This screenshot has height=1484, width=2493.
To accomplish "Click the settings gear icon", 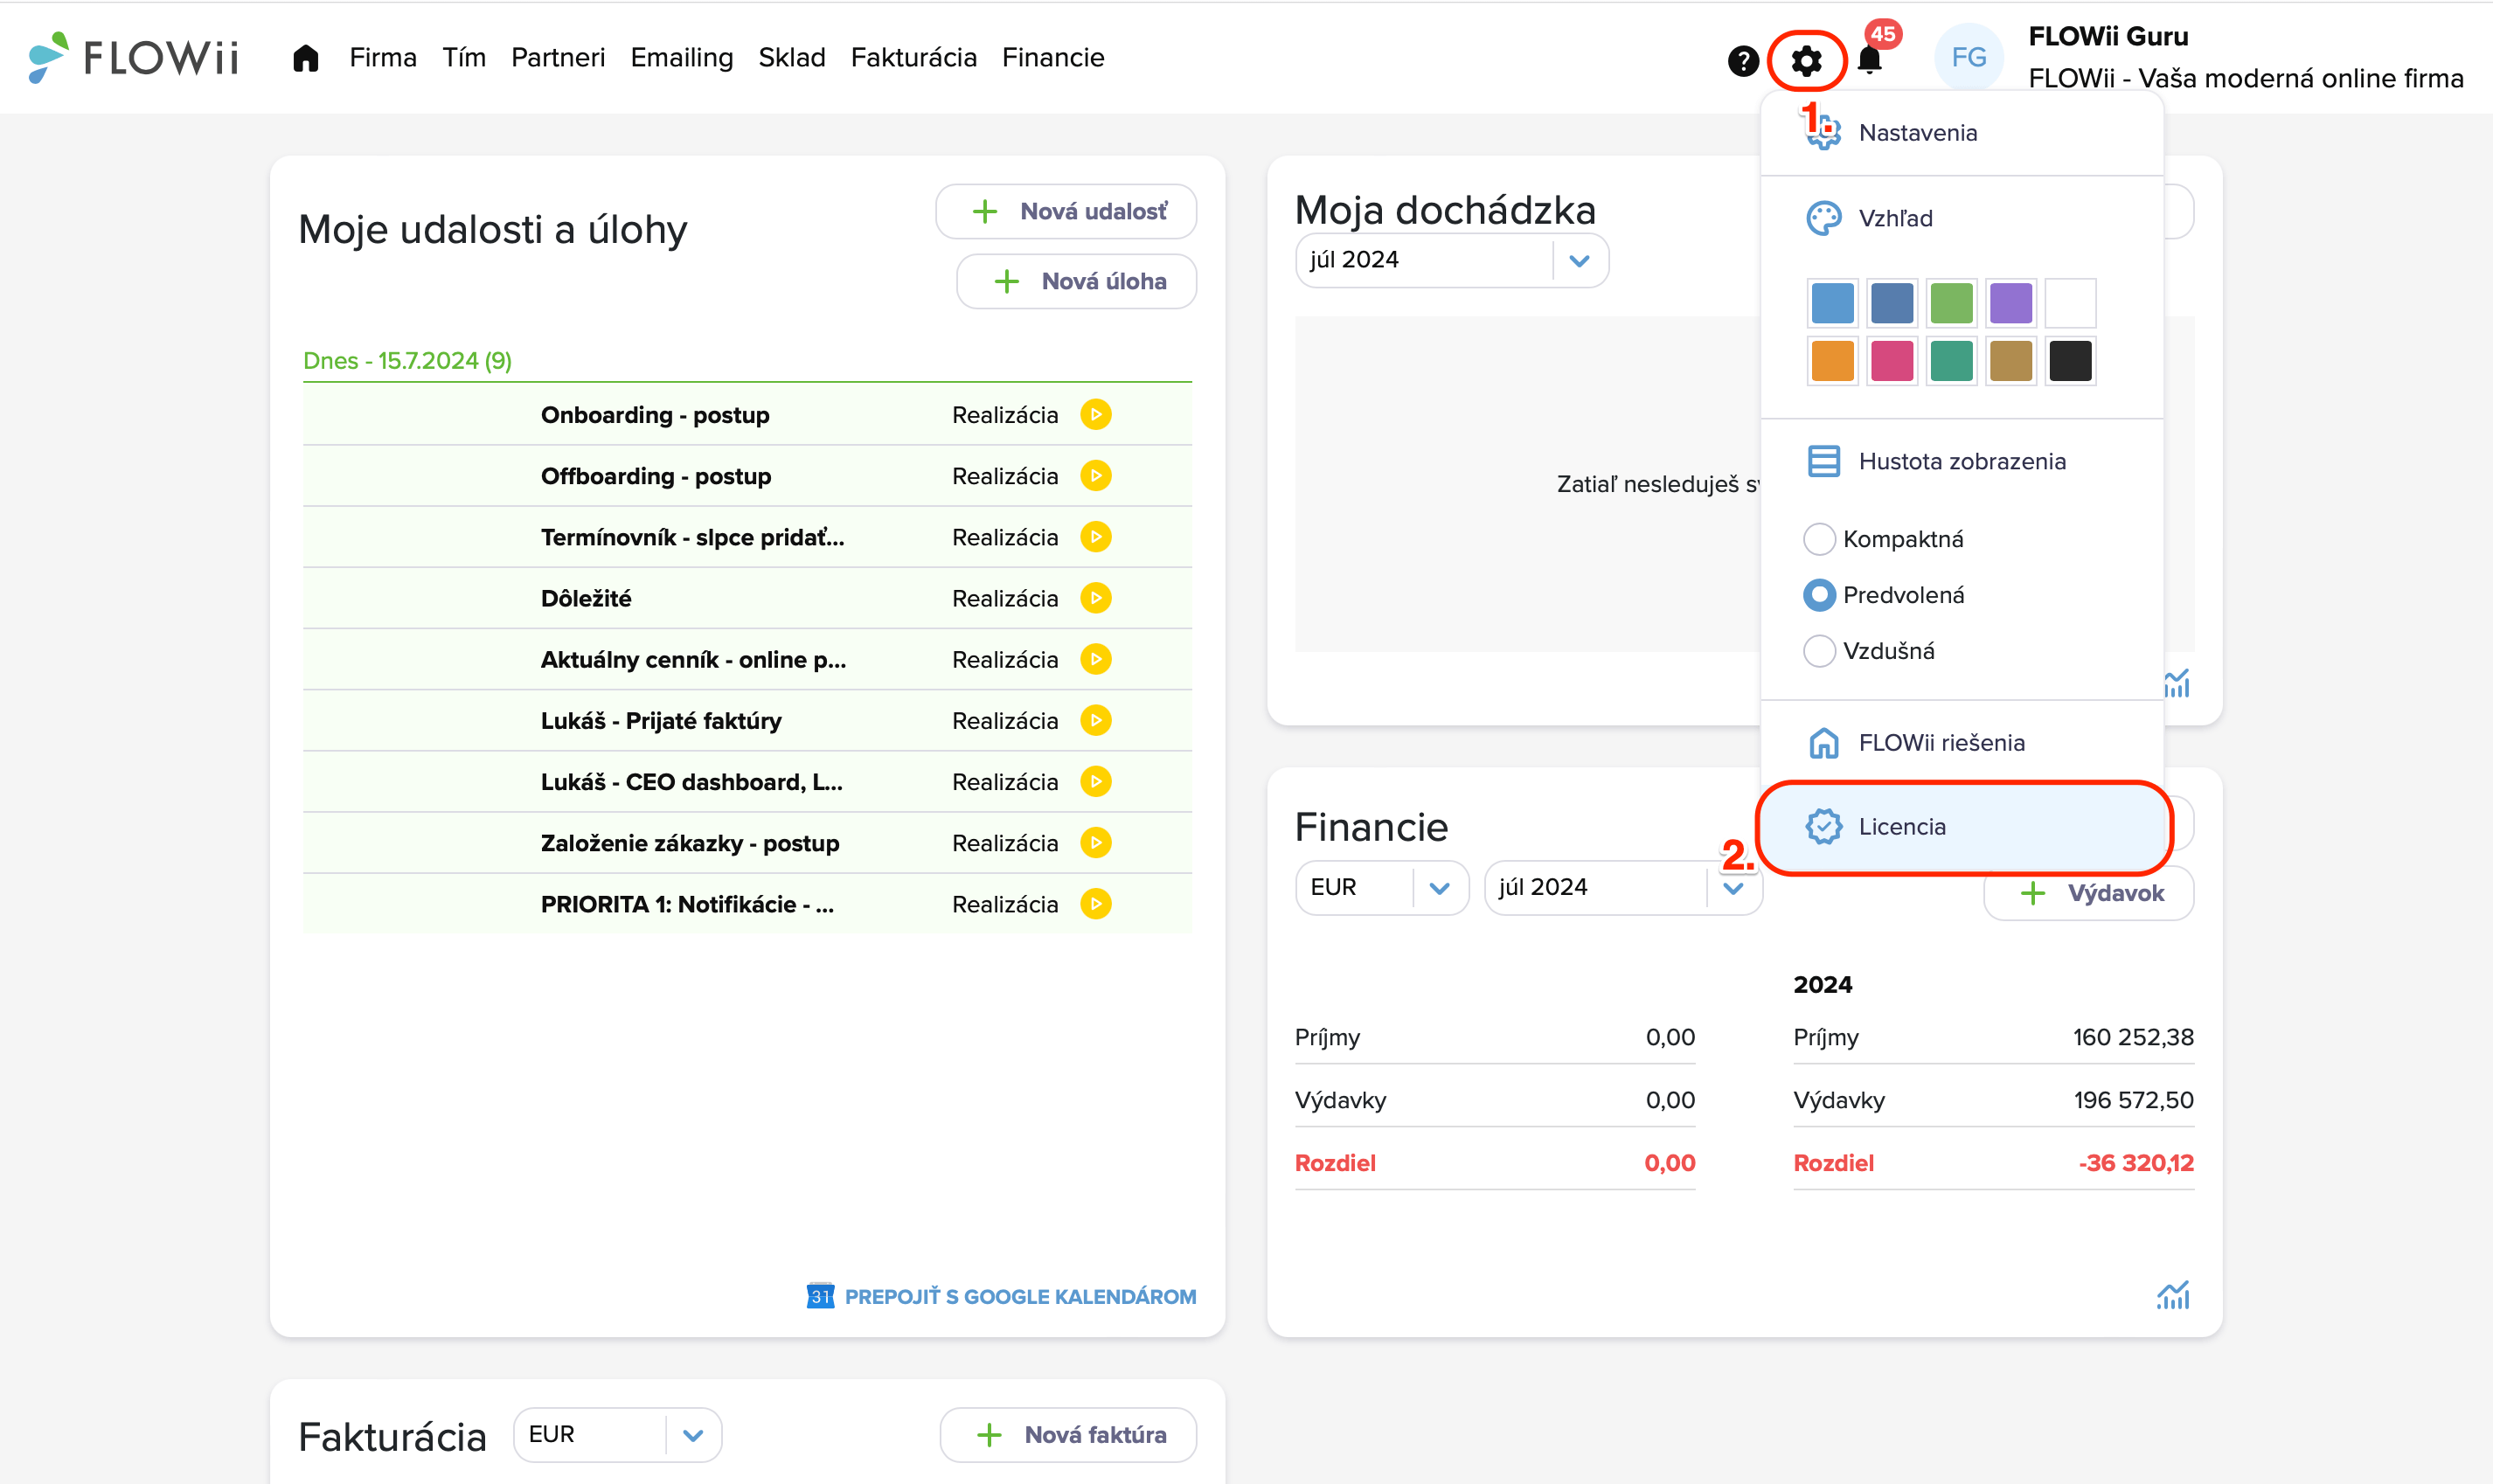I will [x=1806, y=61].
